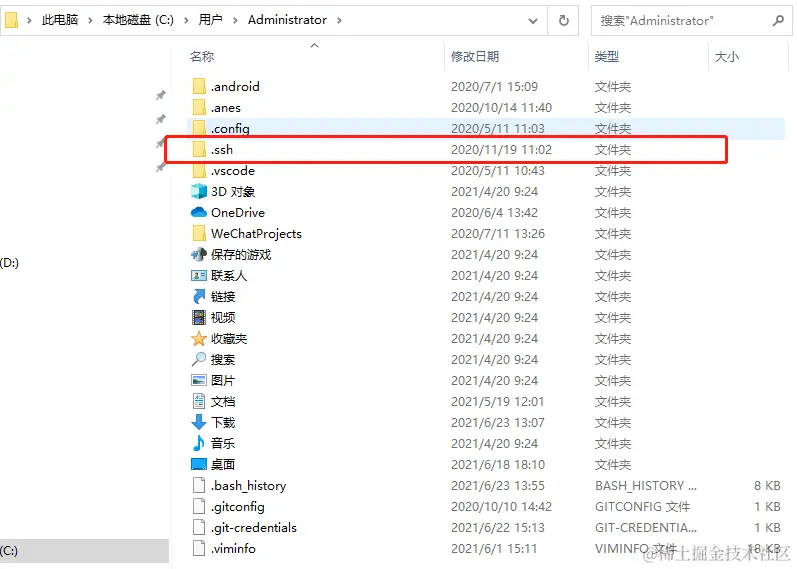This screenshot has width=797, height=569.
Task: Click the 链接 shortcut arrow icon
Action: [199, 296]
